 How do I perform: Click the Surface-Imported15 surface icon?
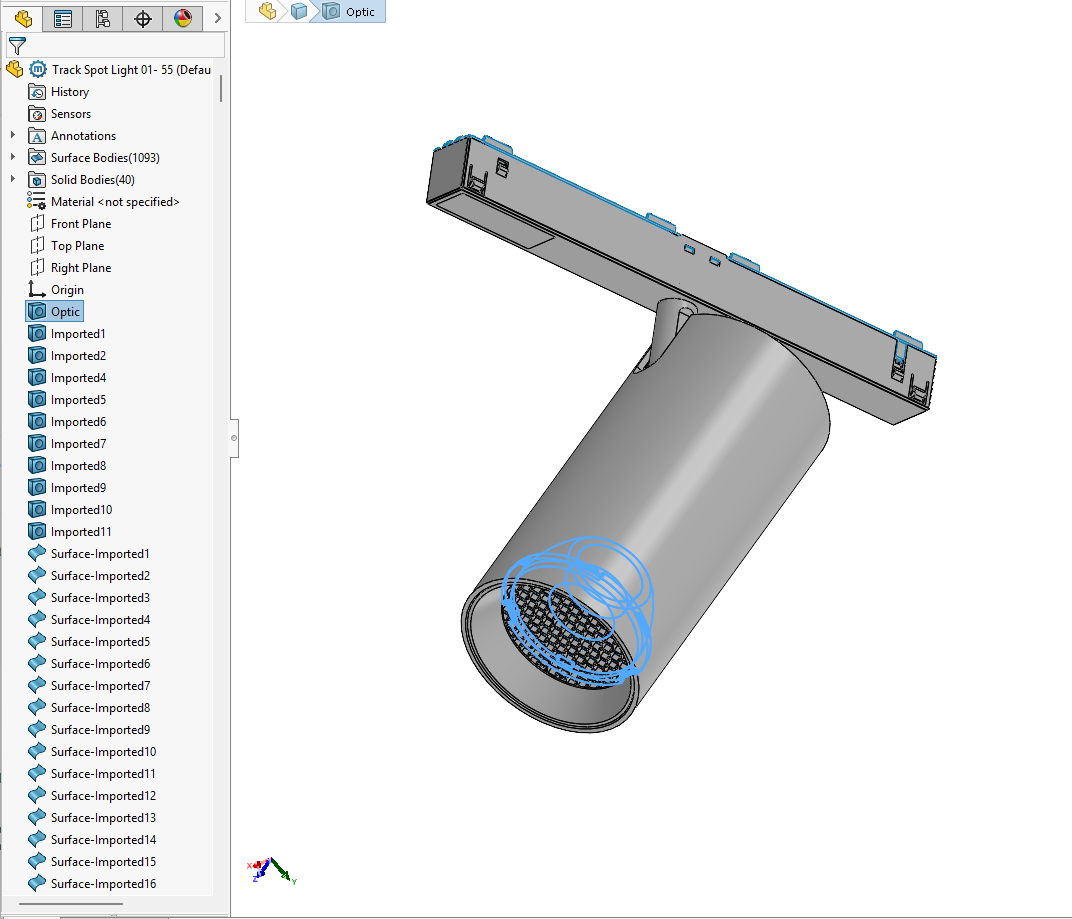[x=37, y=862]
